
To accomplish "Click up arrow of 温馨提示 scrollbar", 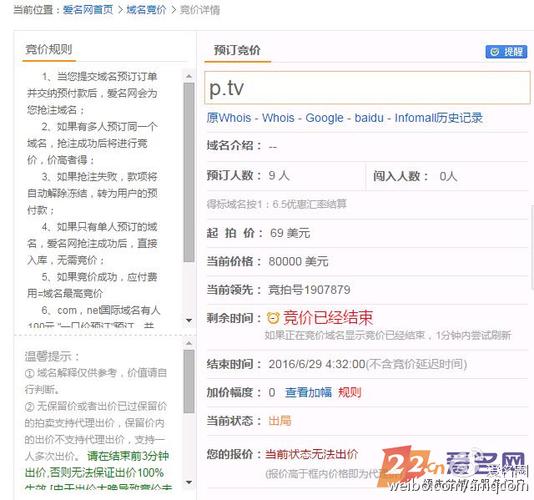I will pos(189,343).
